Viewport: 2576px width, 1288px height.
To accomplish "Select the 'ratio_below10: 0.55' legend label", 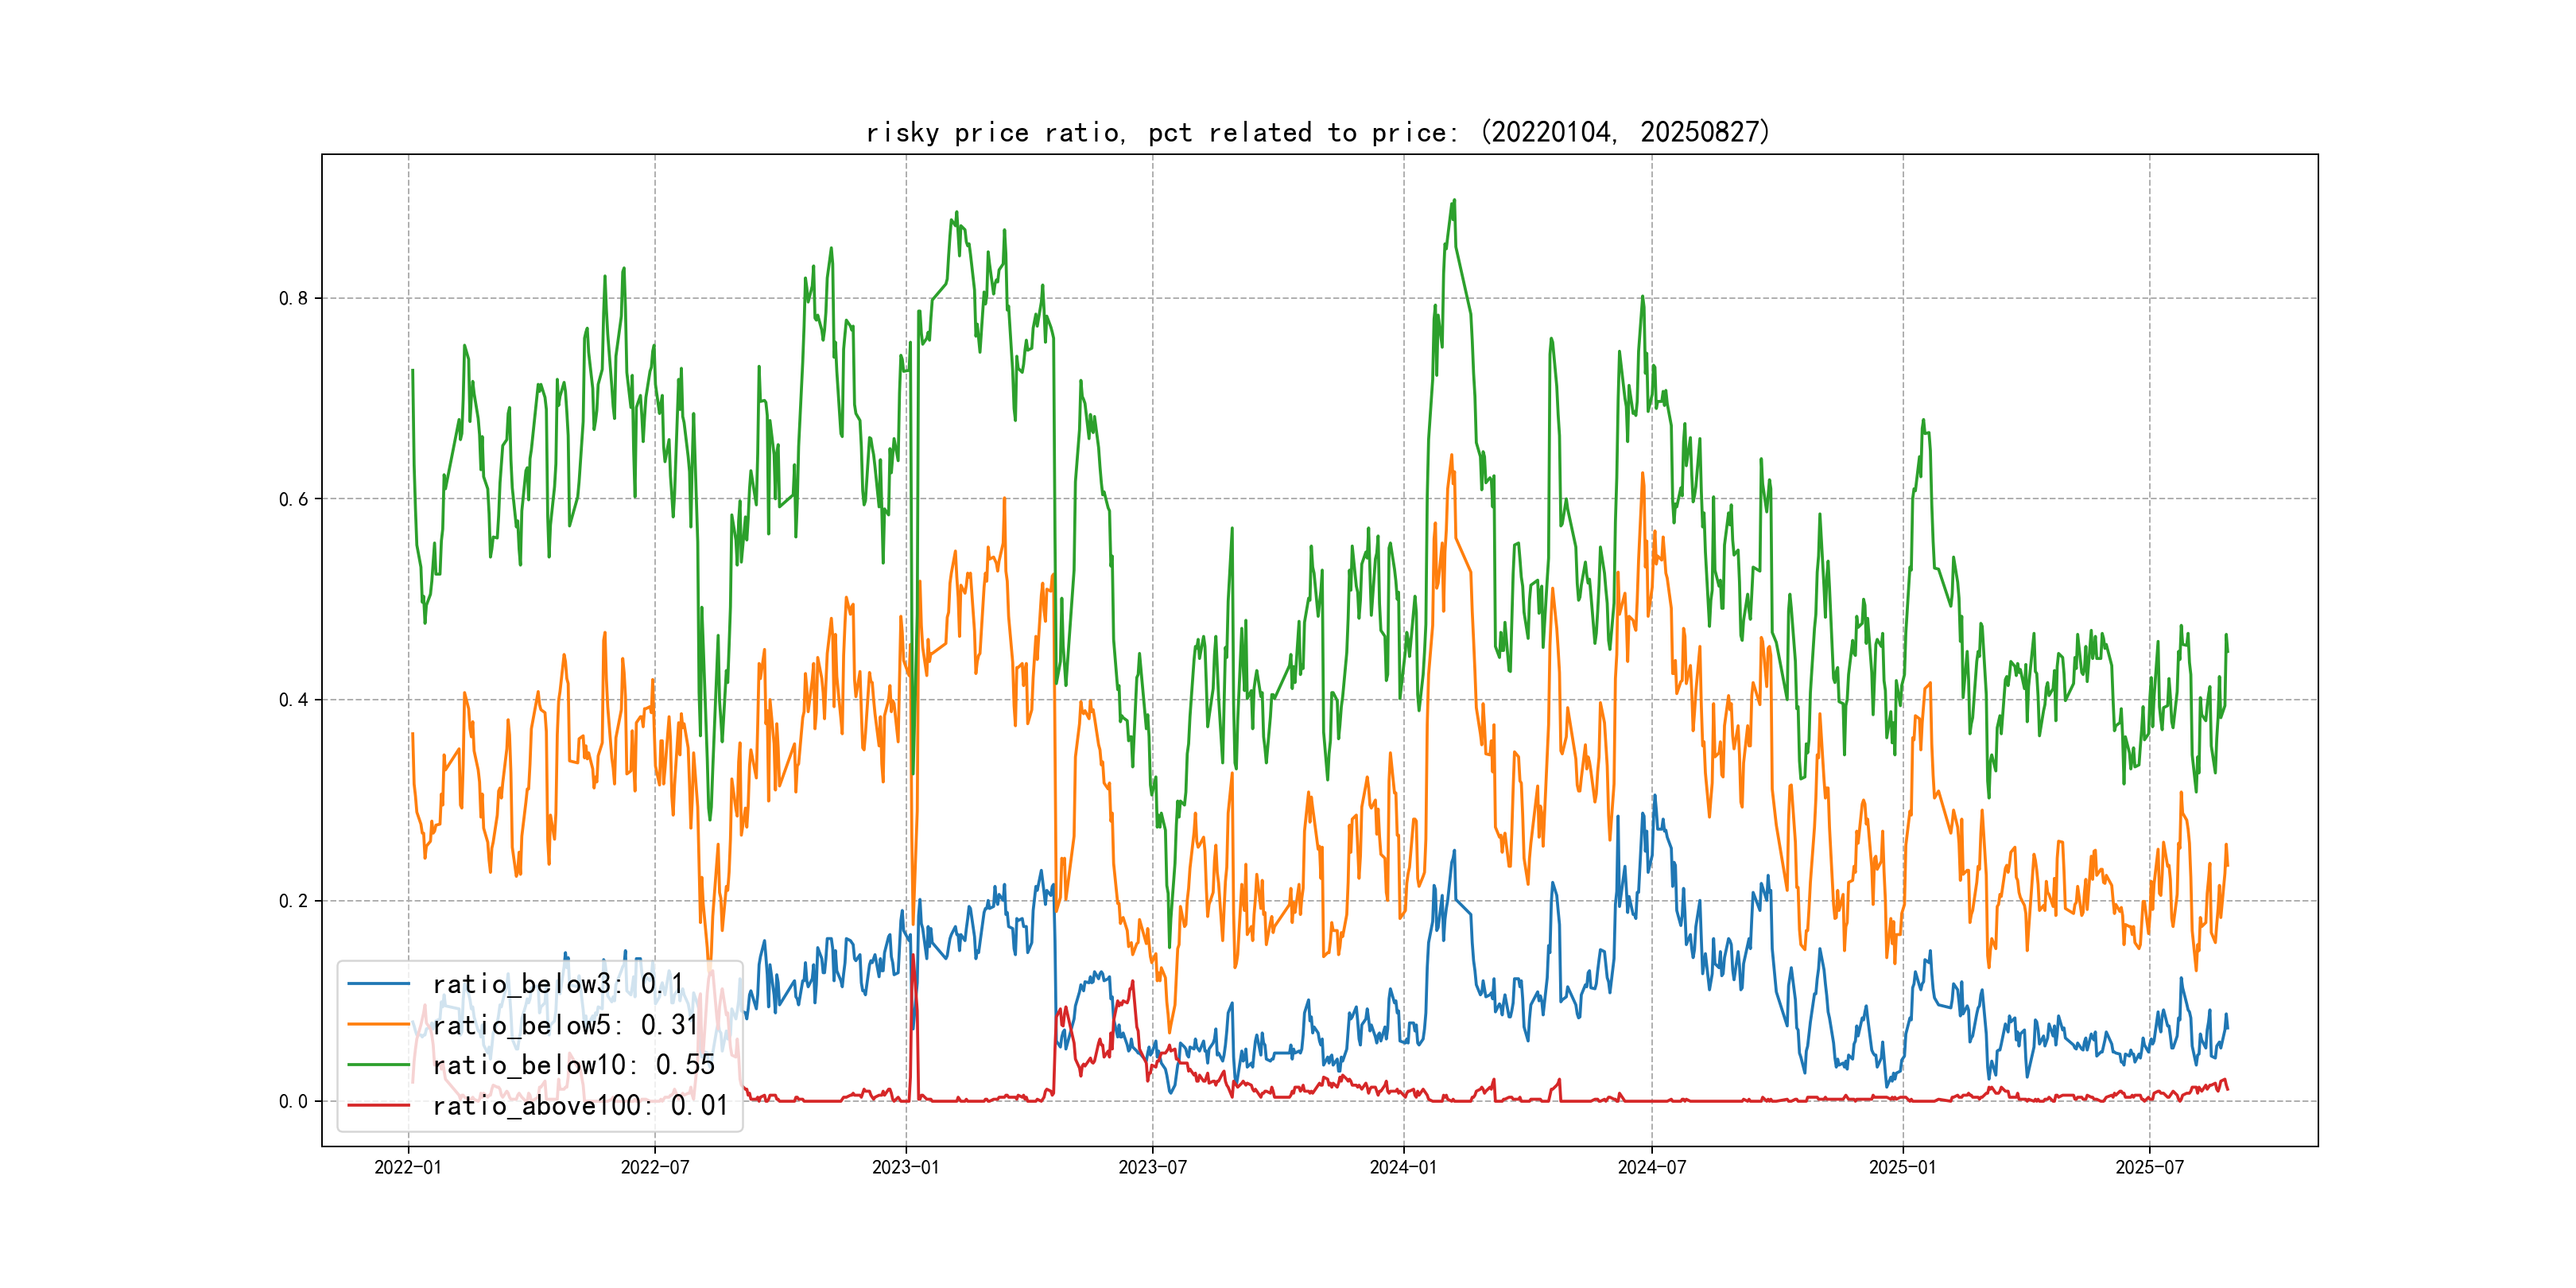I will [573, 1065].
